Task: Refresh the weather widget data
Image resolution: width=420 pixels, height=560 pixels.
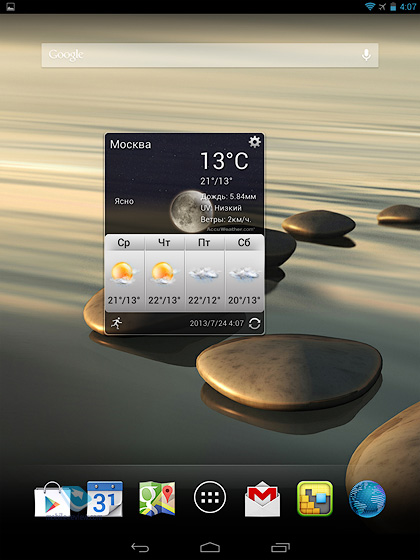Action: click(x=254, y=324)
